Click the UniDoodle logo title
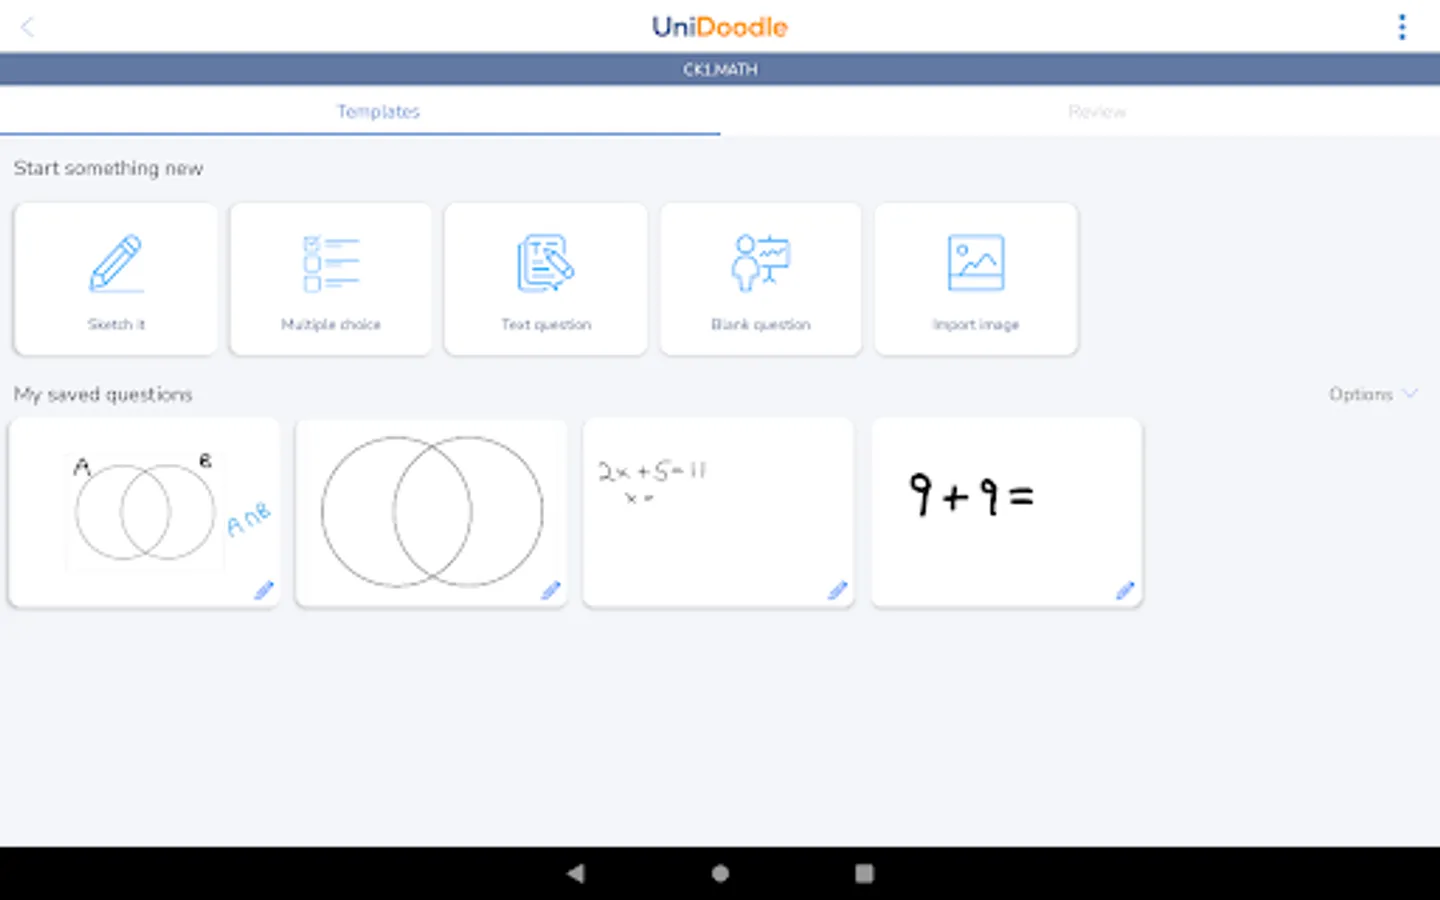 click(x=720, y=27)
